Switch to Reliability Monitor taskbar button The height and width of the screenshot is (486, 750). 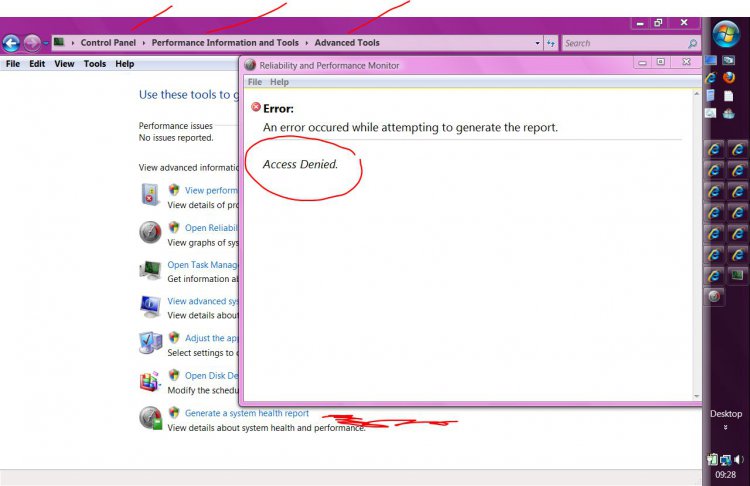pos(714,297)
